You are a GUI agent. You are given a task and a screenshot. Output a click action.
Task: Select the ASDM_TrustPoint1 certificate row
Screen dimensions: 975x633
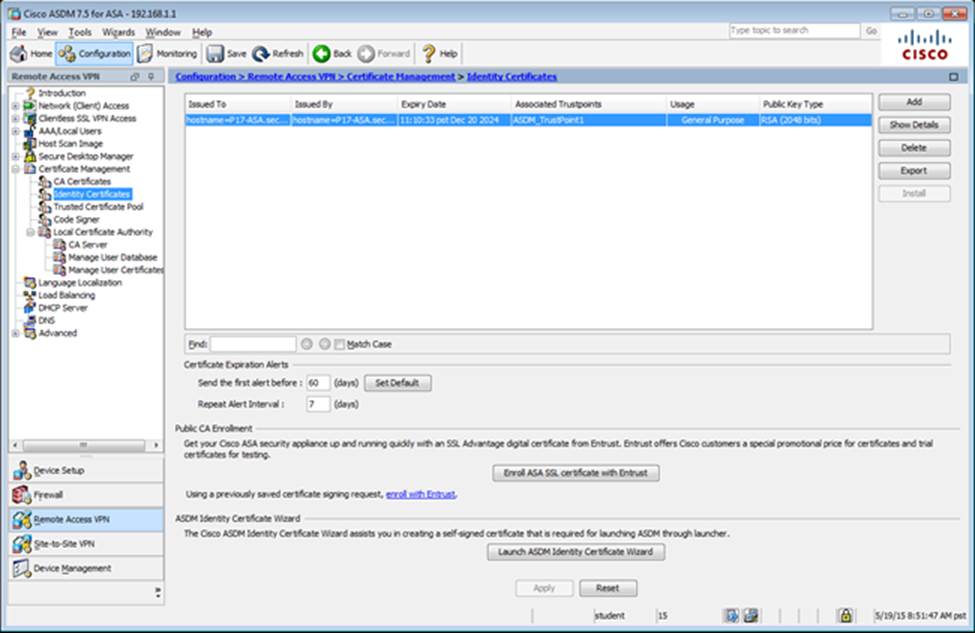tap(528, 120)
